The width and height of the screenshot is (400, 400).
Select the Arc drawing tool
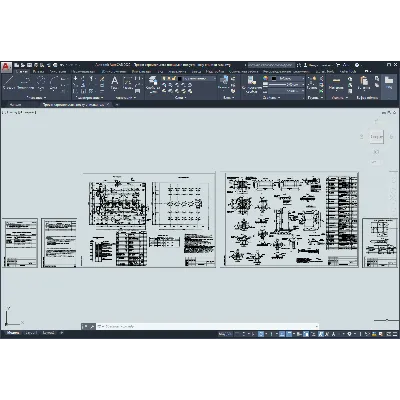[54, 83]
